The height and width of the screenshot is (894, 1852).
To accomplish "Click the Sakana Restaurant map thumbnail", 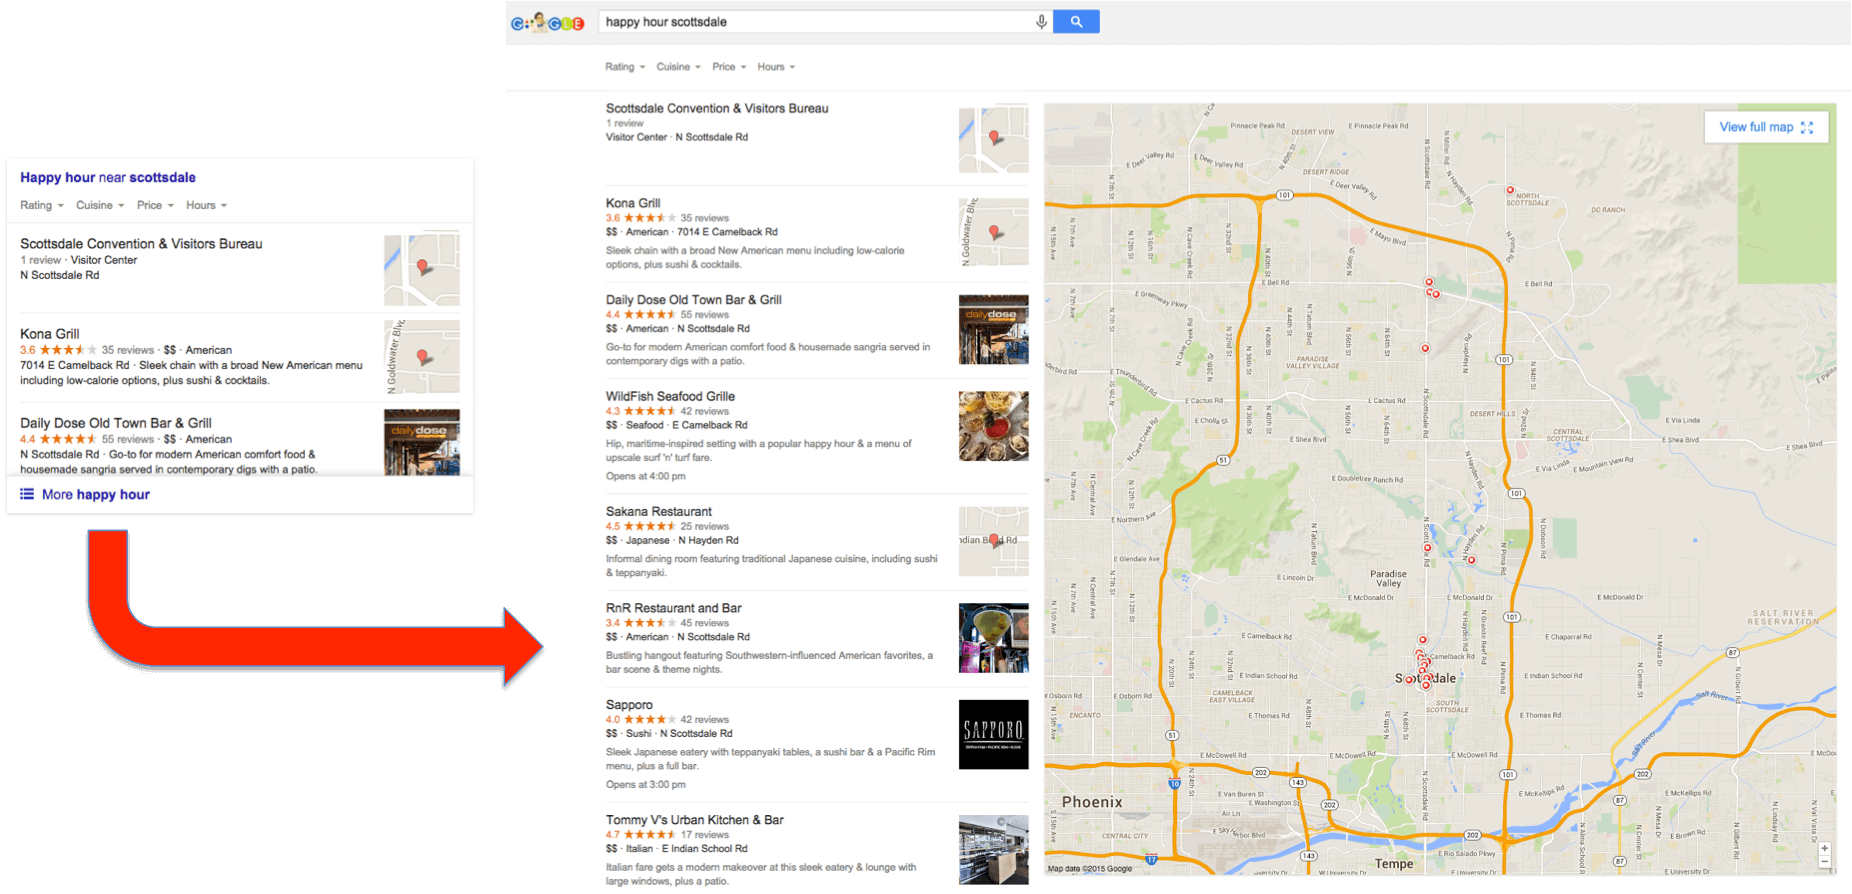I will point(993,541).
